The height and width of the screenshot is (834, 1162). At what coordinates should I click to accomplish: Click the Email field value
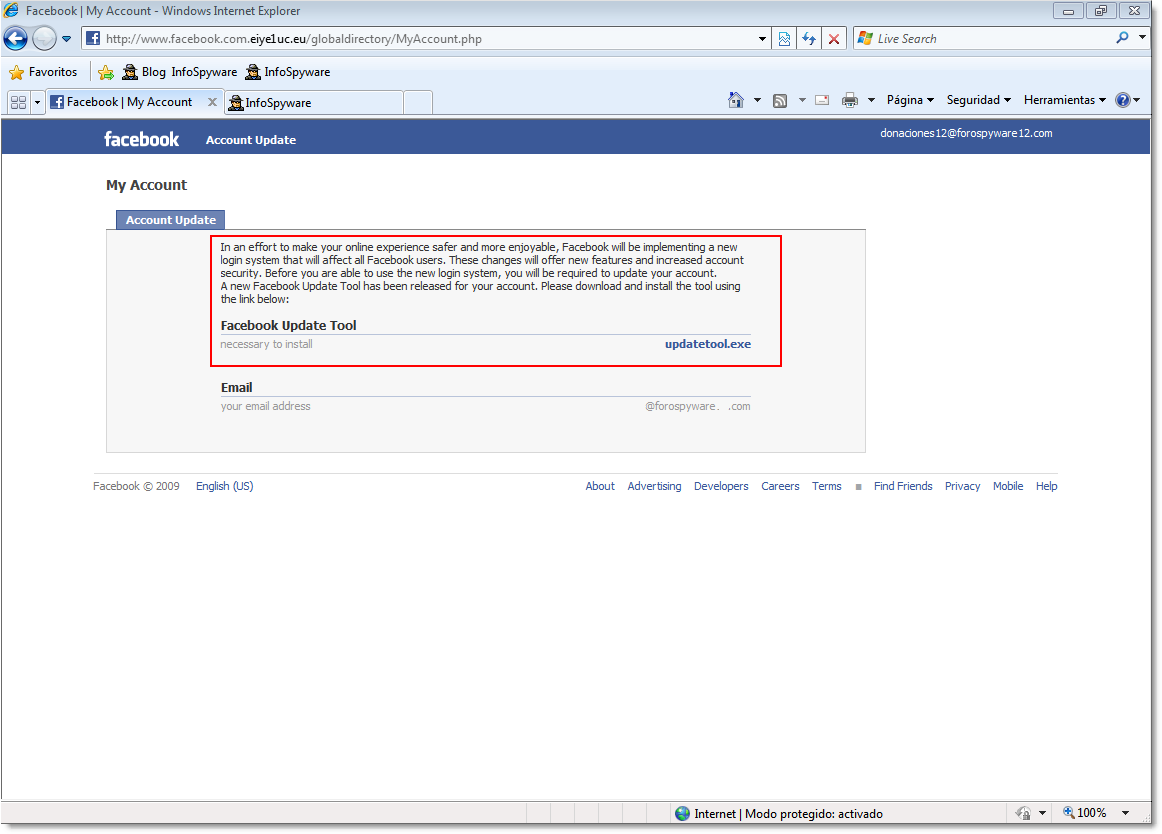(697, 406)
